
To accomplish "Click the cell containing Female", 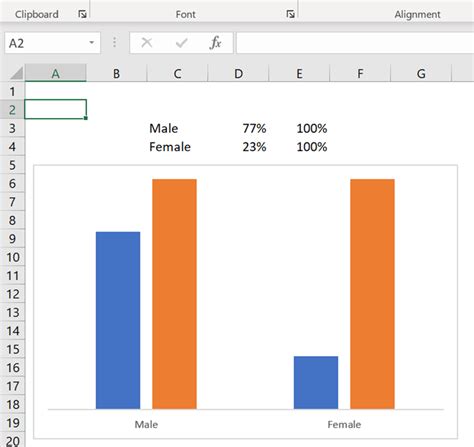I will click(177, 146).
